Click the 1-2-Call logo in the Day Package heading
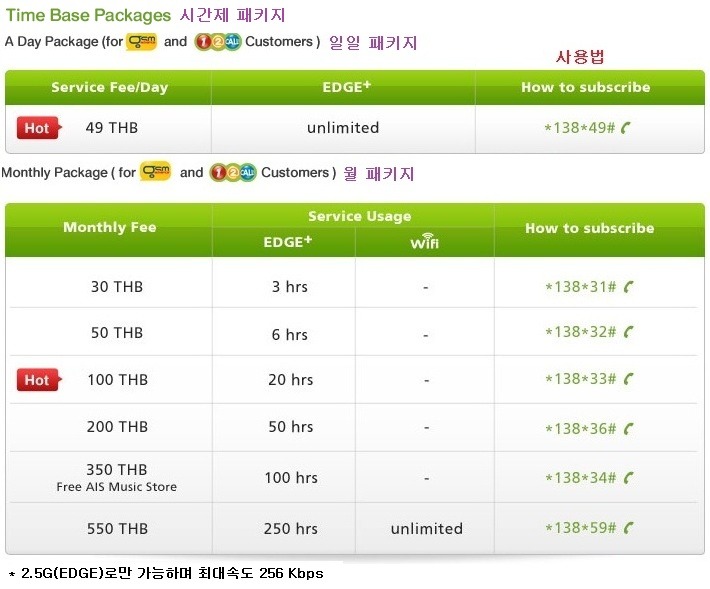 point(218,42)
